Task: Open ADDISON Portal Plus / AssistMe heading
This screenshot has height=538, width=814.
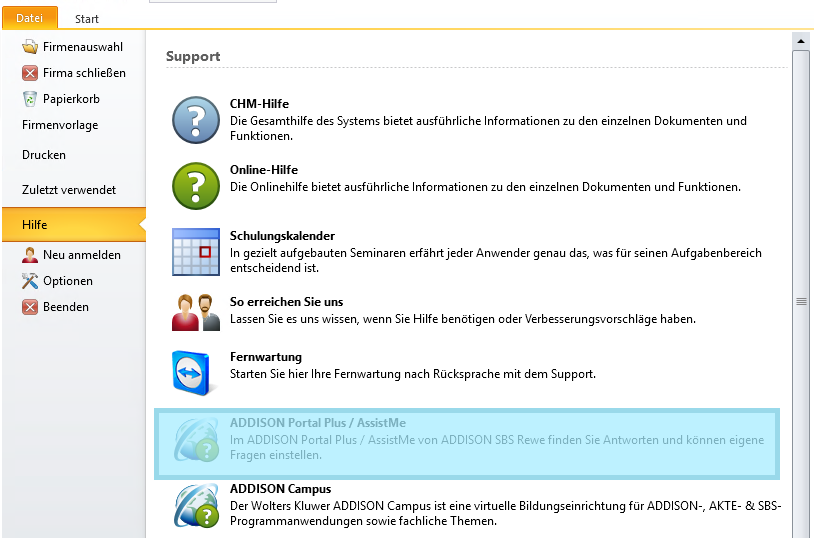Action: pyautogui.click(x=318, y=423)
